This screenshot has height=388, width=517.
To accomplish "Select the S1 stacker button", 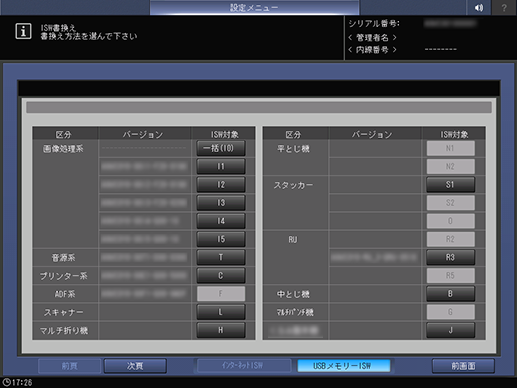I will 450,184.
